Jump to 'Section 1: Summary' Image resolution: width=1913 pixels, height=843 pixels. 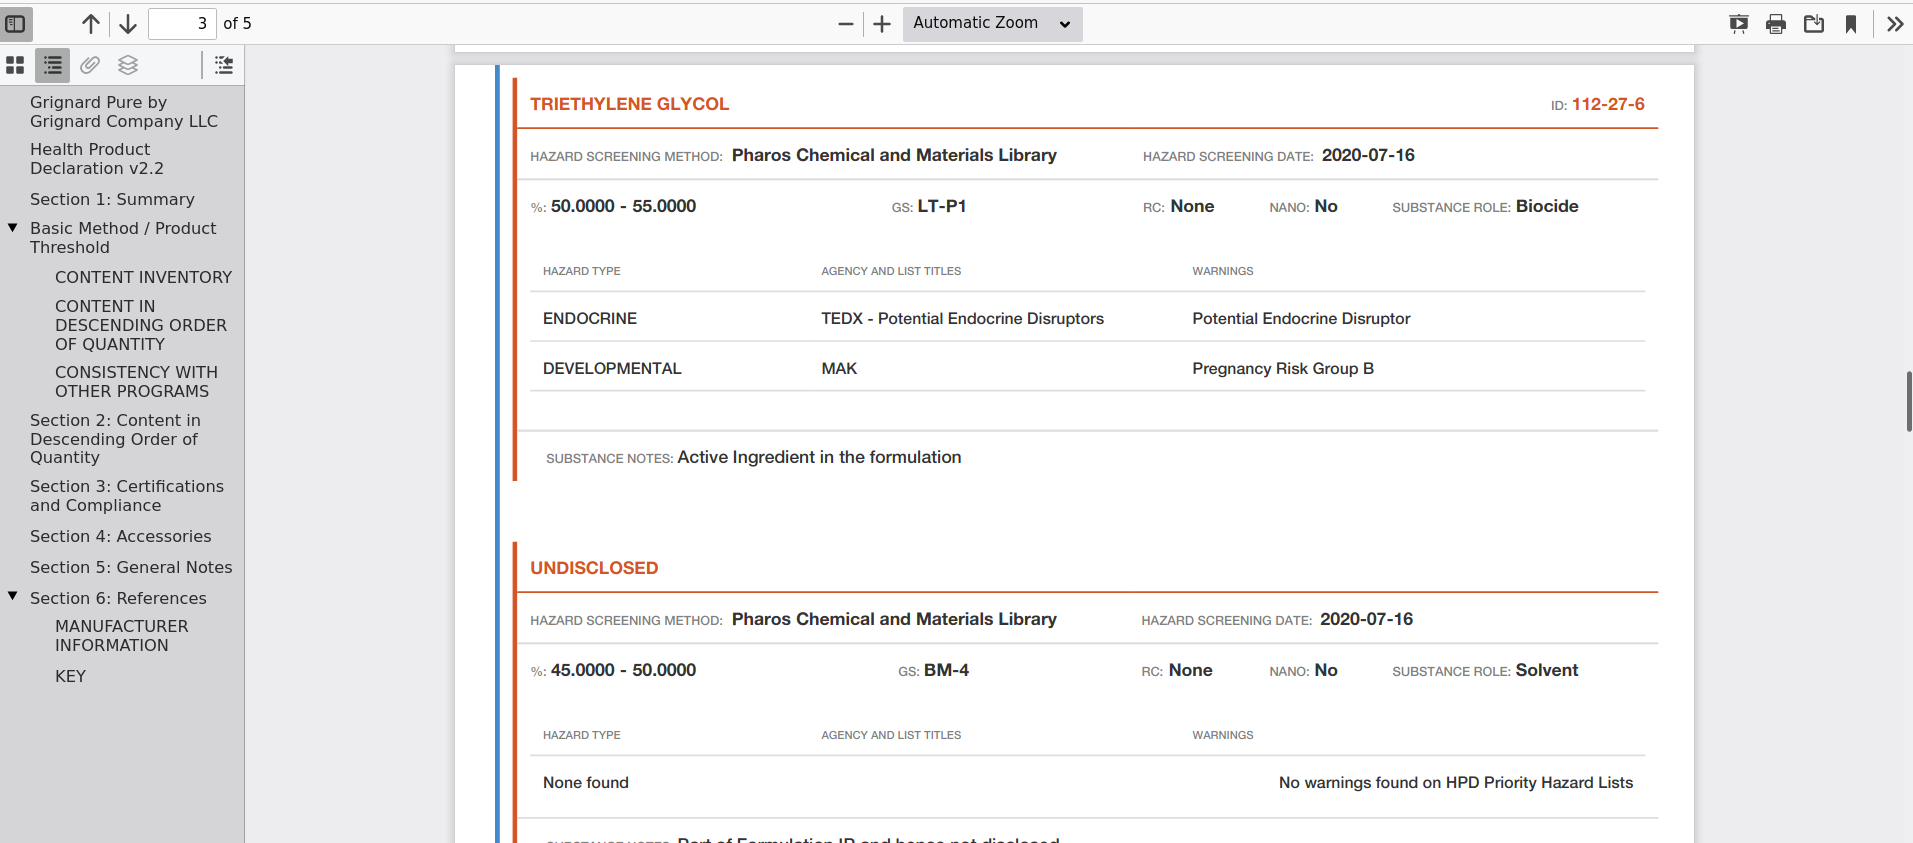[x=112, y=199]
